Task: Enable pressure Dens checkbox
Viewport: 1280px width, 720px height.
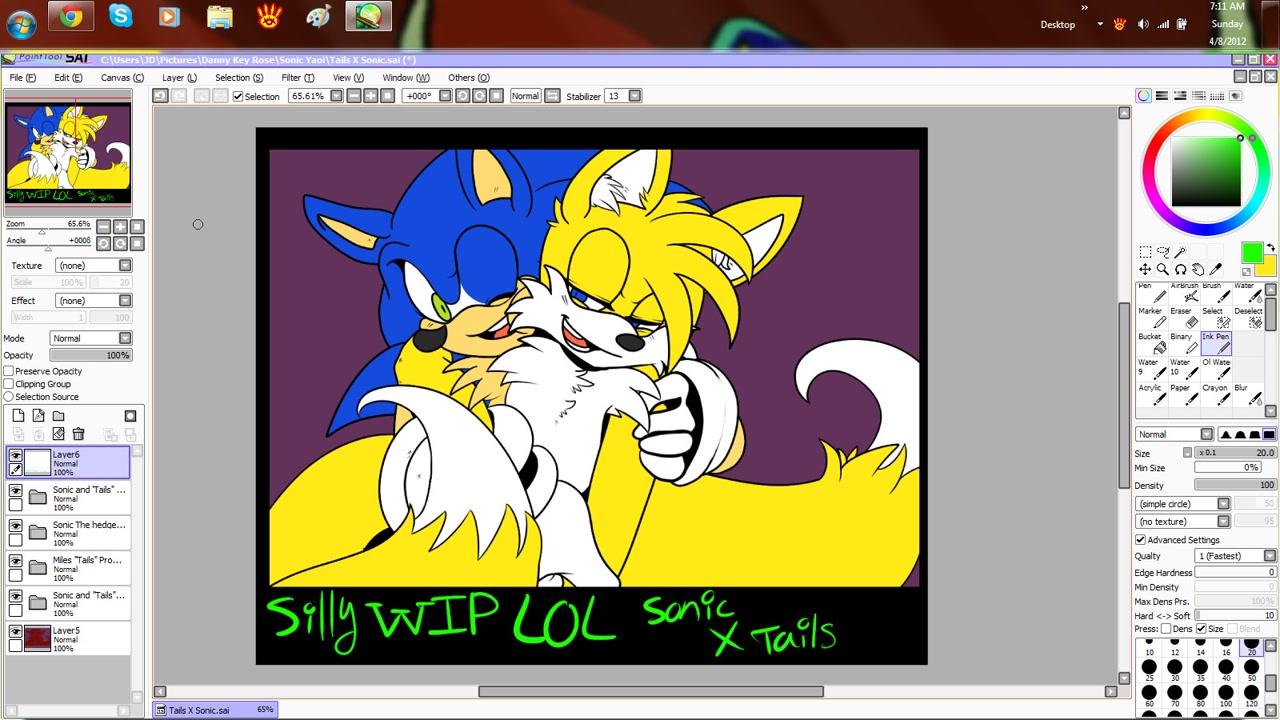Action: pos(1166,629)
